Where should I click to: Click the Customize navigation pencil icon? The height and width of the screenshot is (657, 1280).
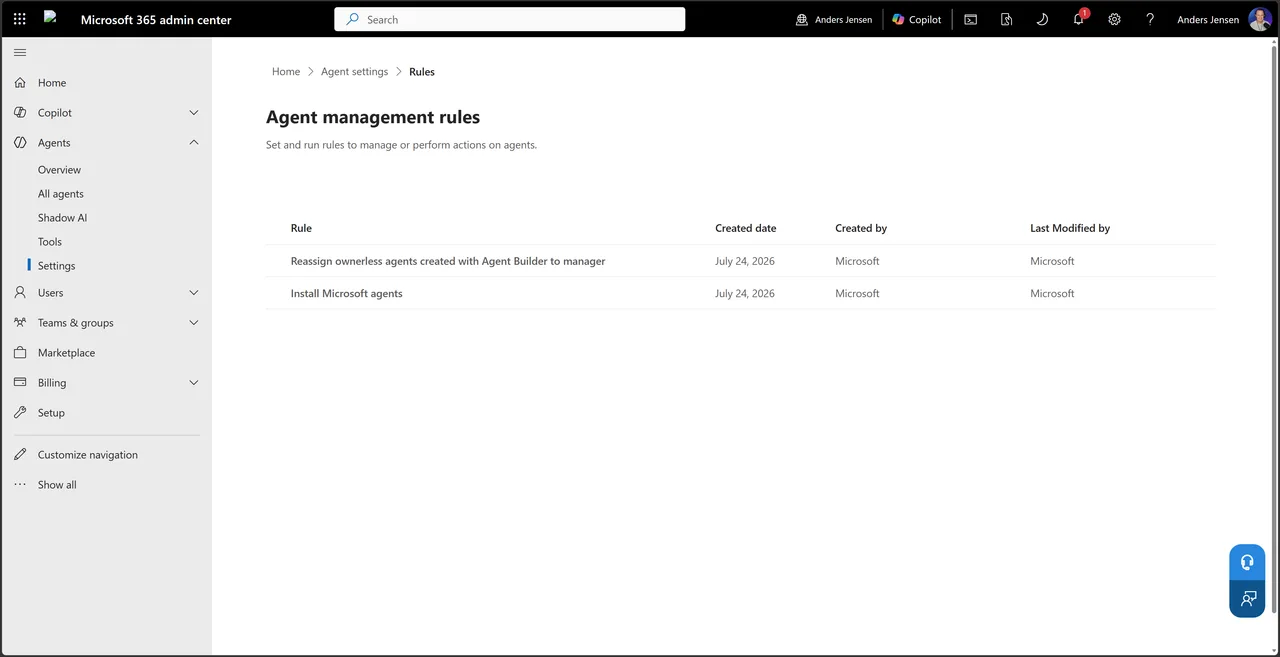point(20,455)
